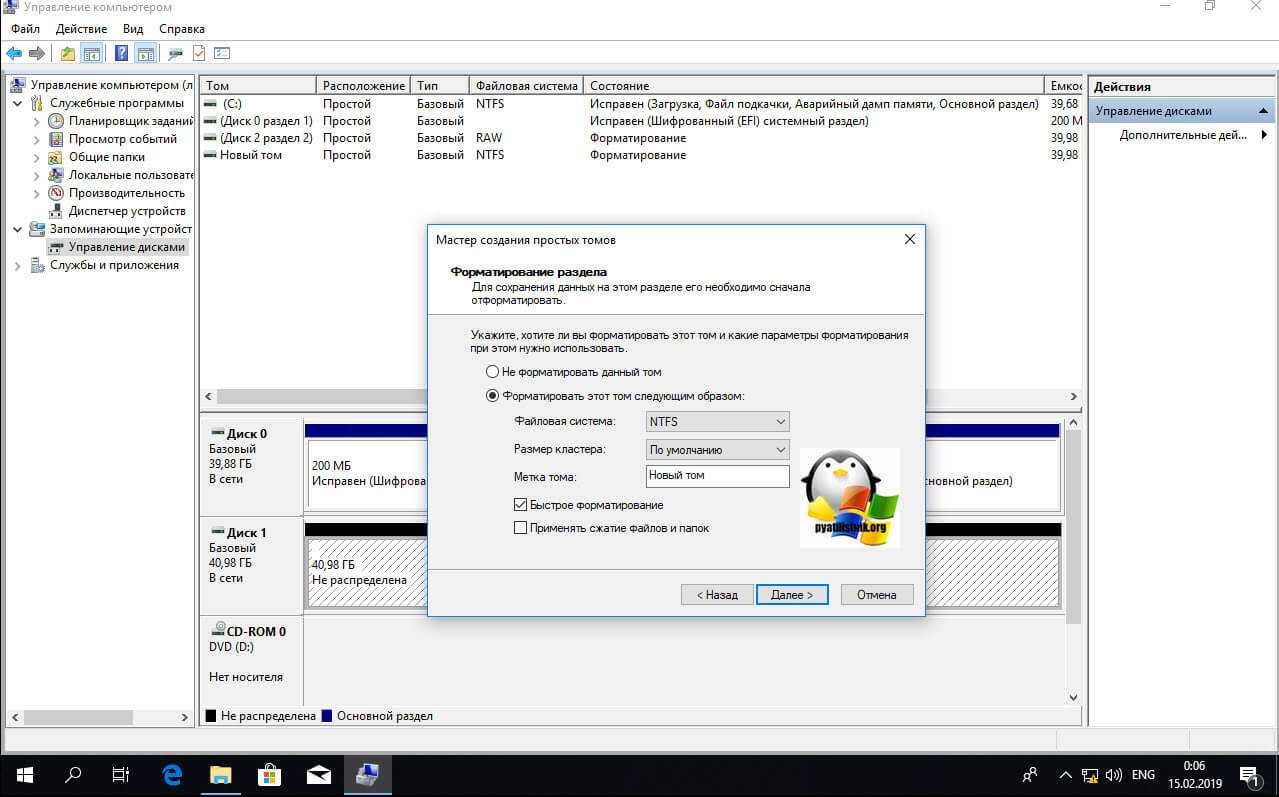Open Microsoft Edge from the taskbar

point(172,774)
